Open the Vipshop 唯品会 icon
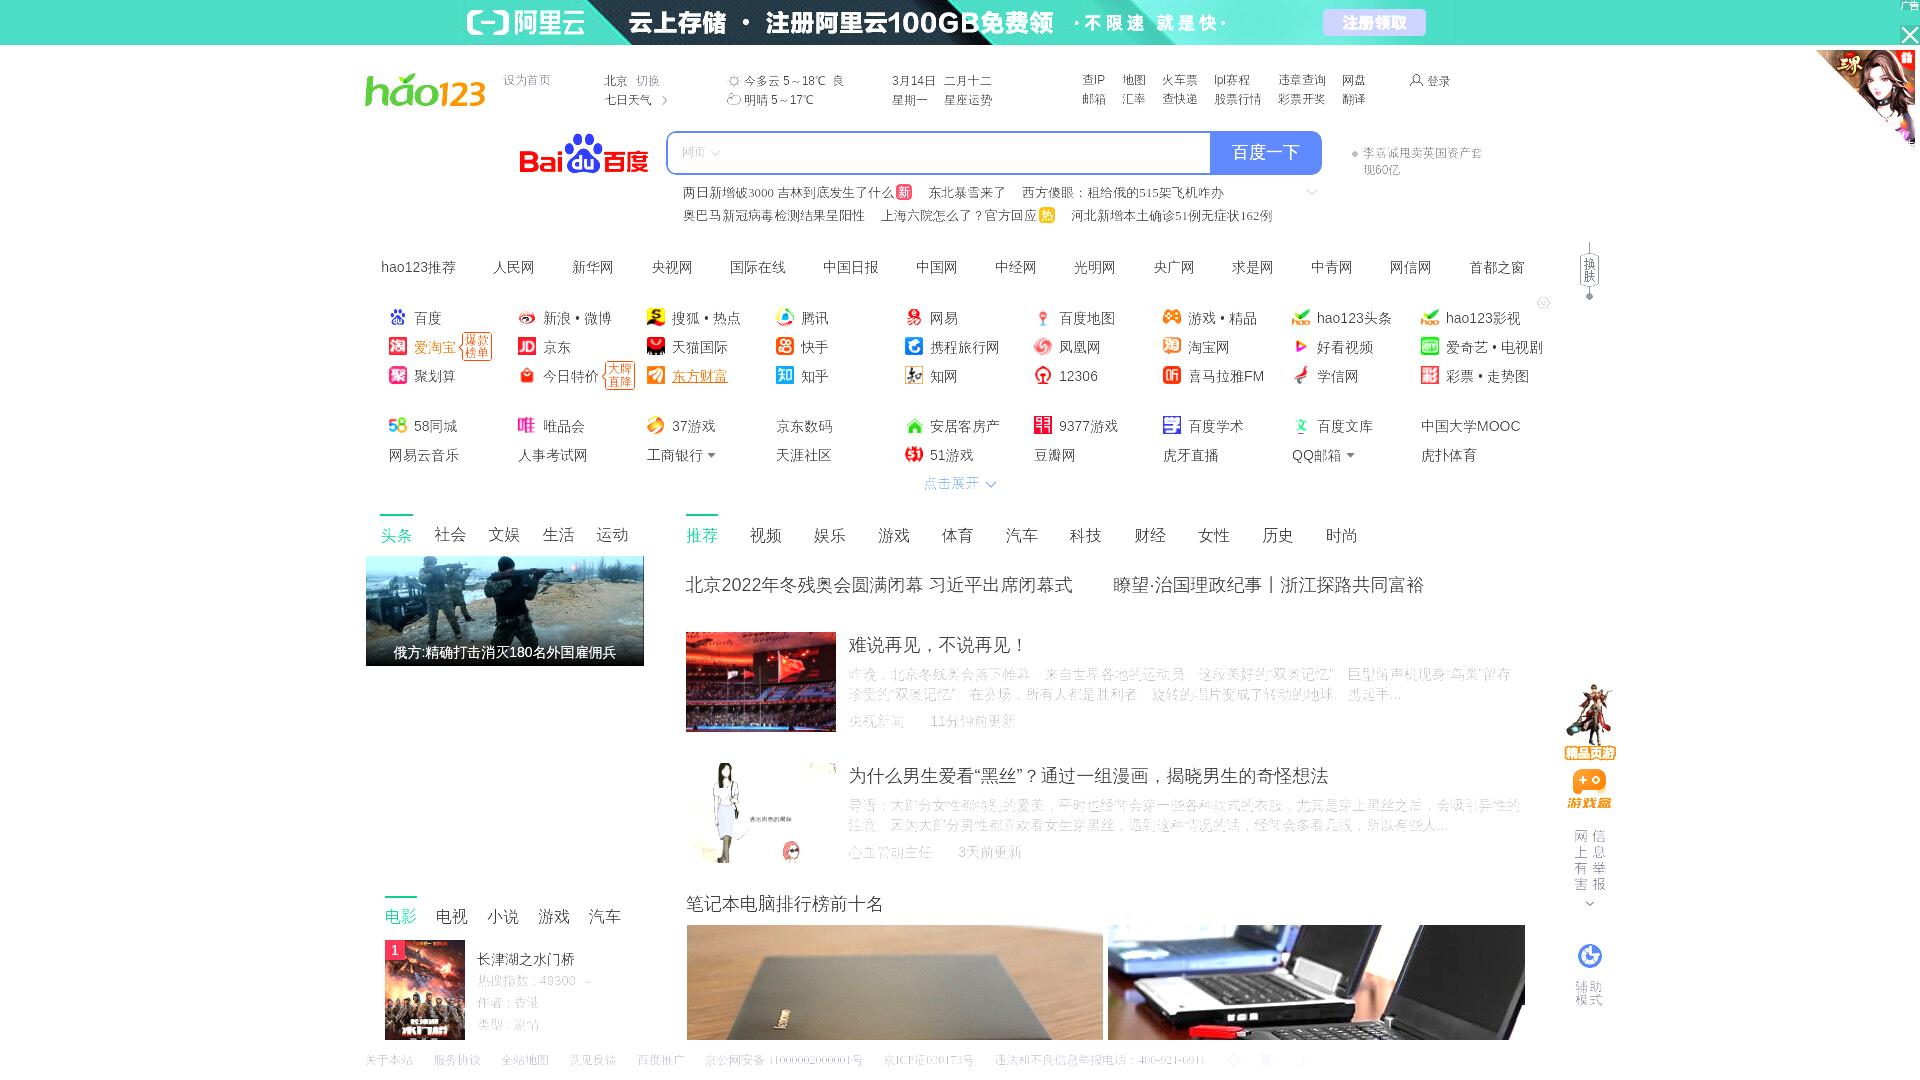 527,426
